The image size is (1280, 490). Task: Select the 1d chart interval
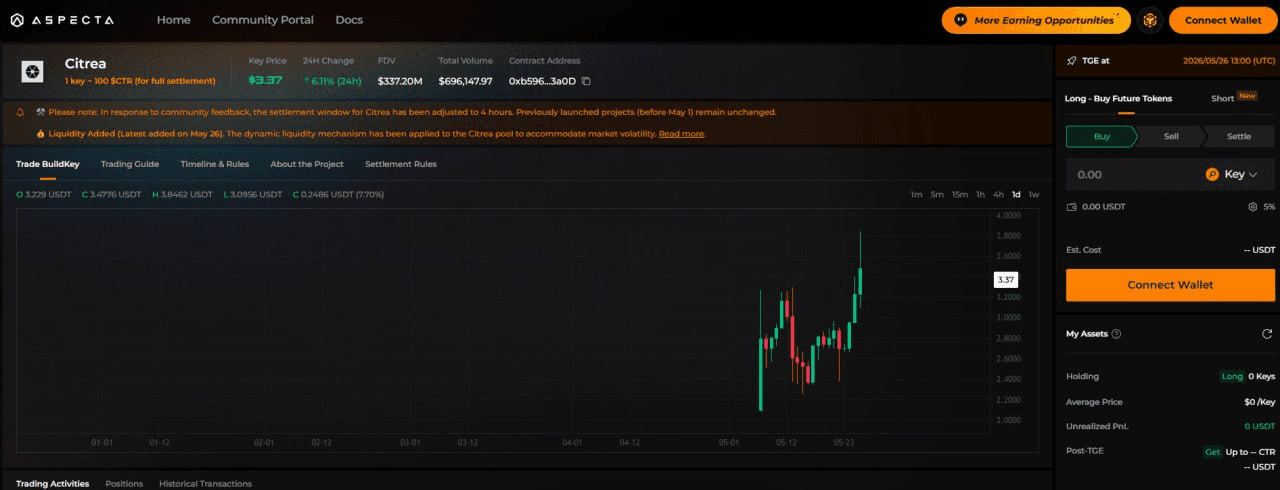point(1016,194)
